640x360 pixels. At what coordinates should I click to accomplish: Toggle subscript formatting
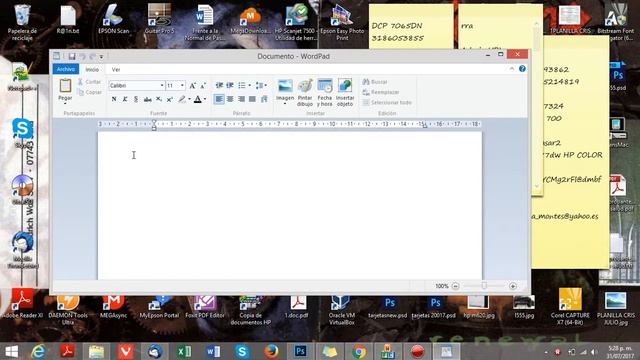[159, 99]
